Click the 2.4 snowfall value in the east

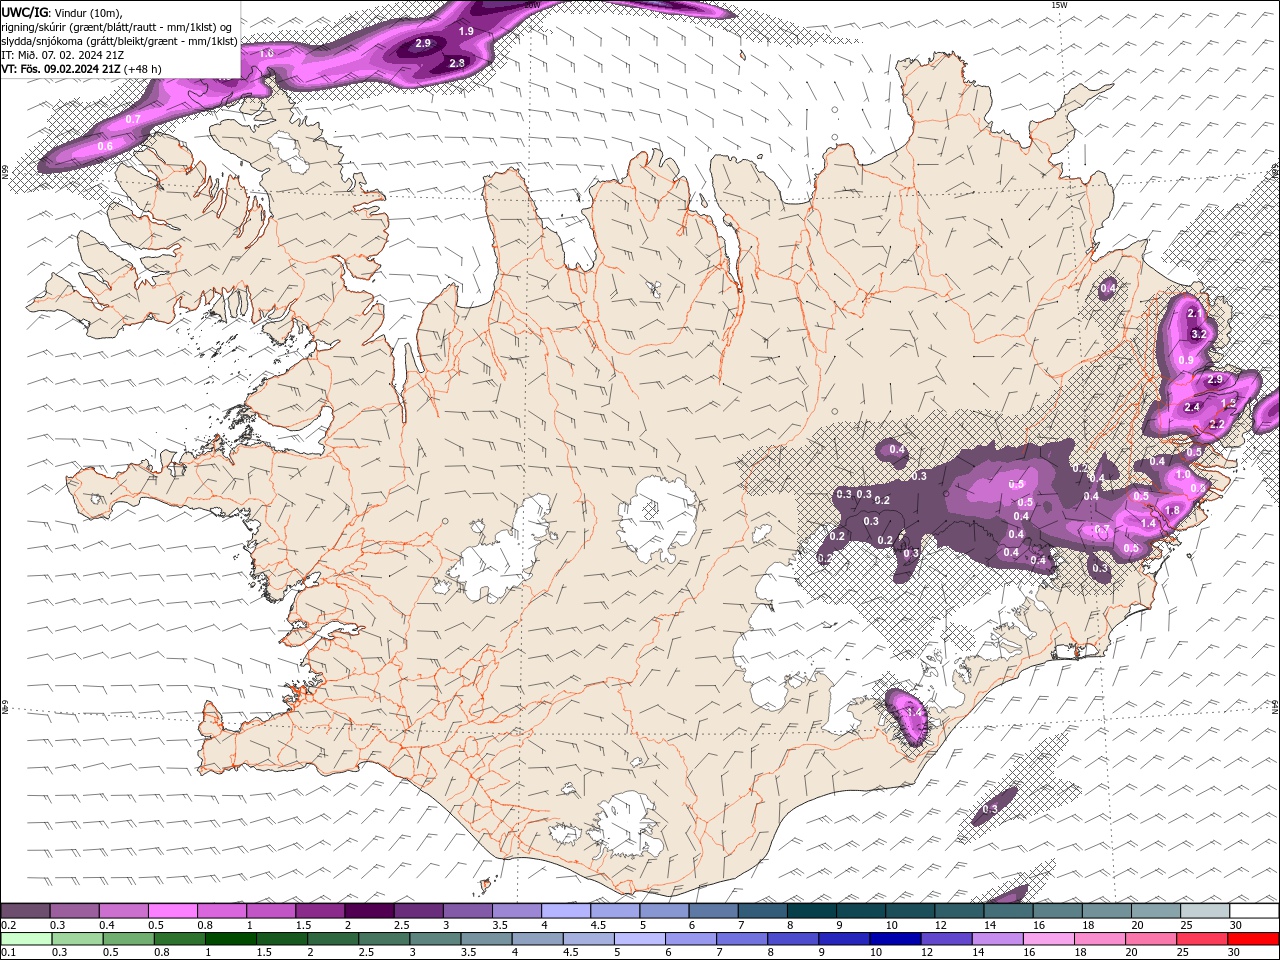coord(1192,407)
